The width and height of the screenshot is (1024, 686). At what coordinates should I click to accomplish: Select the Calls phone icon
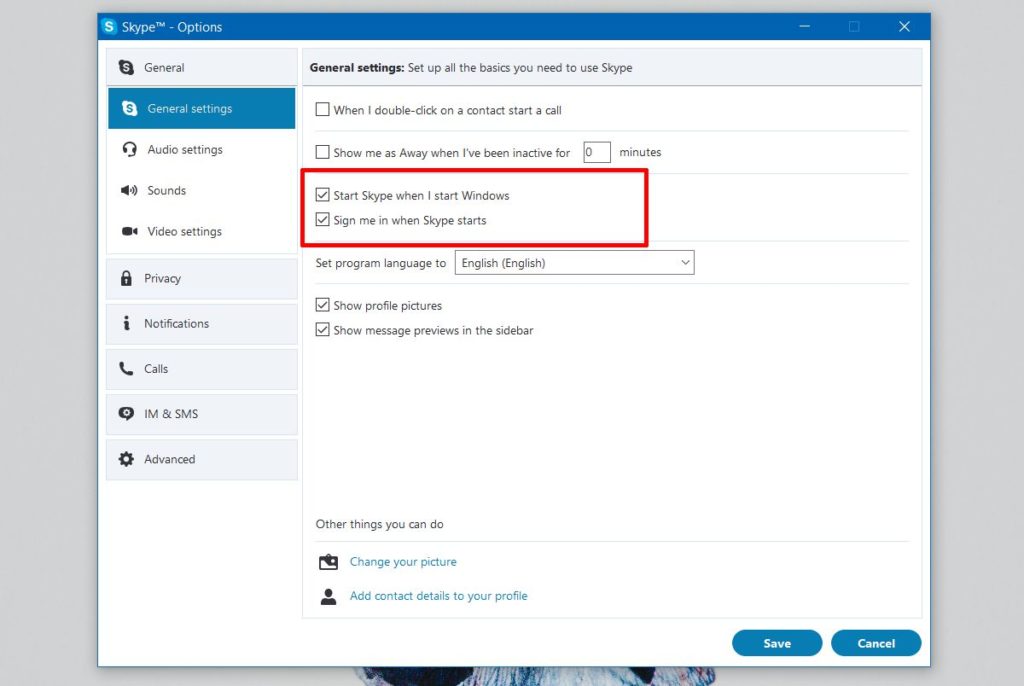tap(127, 368)
